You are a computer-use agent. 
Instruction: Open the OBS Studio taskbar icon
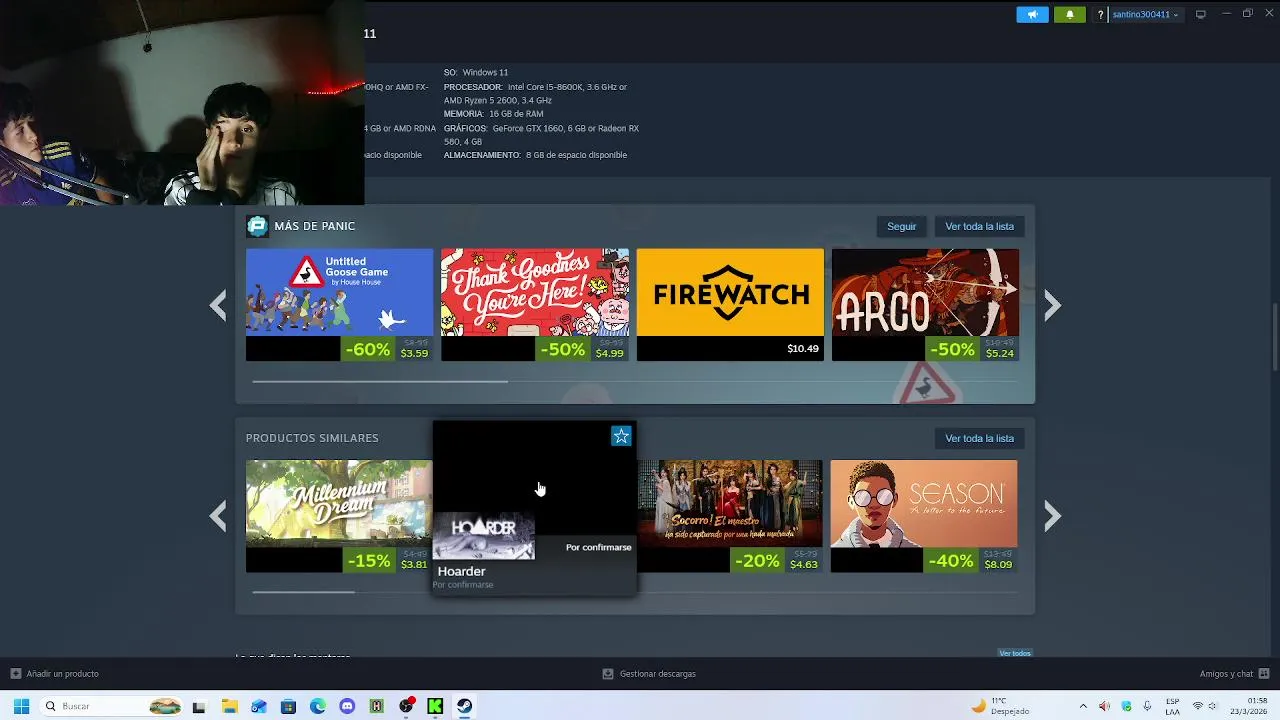point(406,706)
